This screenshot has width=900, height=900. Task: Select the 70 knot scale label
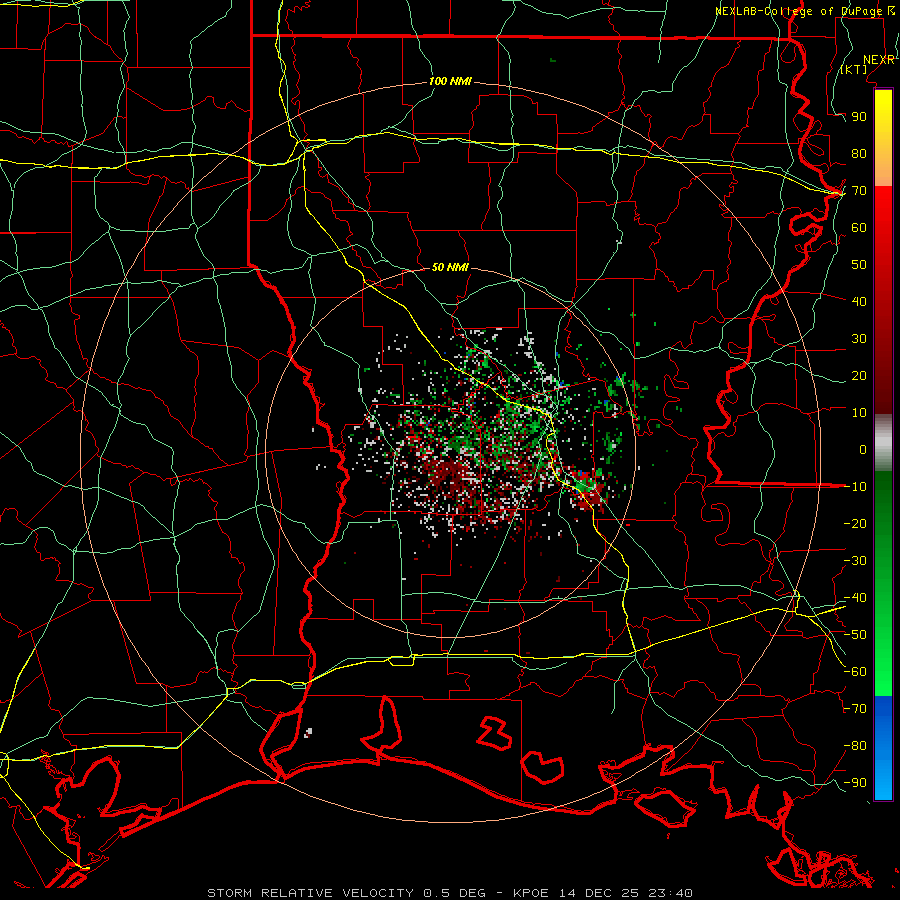(859, 191)
